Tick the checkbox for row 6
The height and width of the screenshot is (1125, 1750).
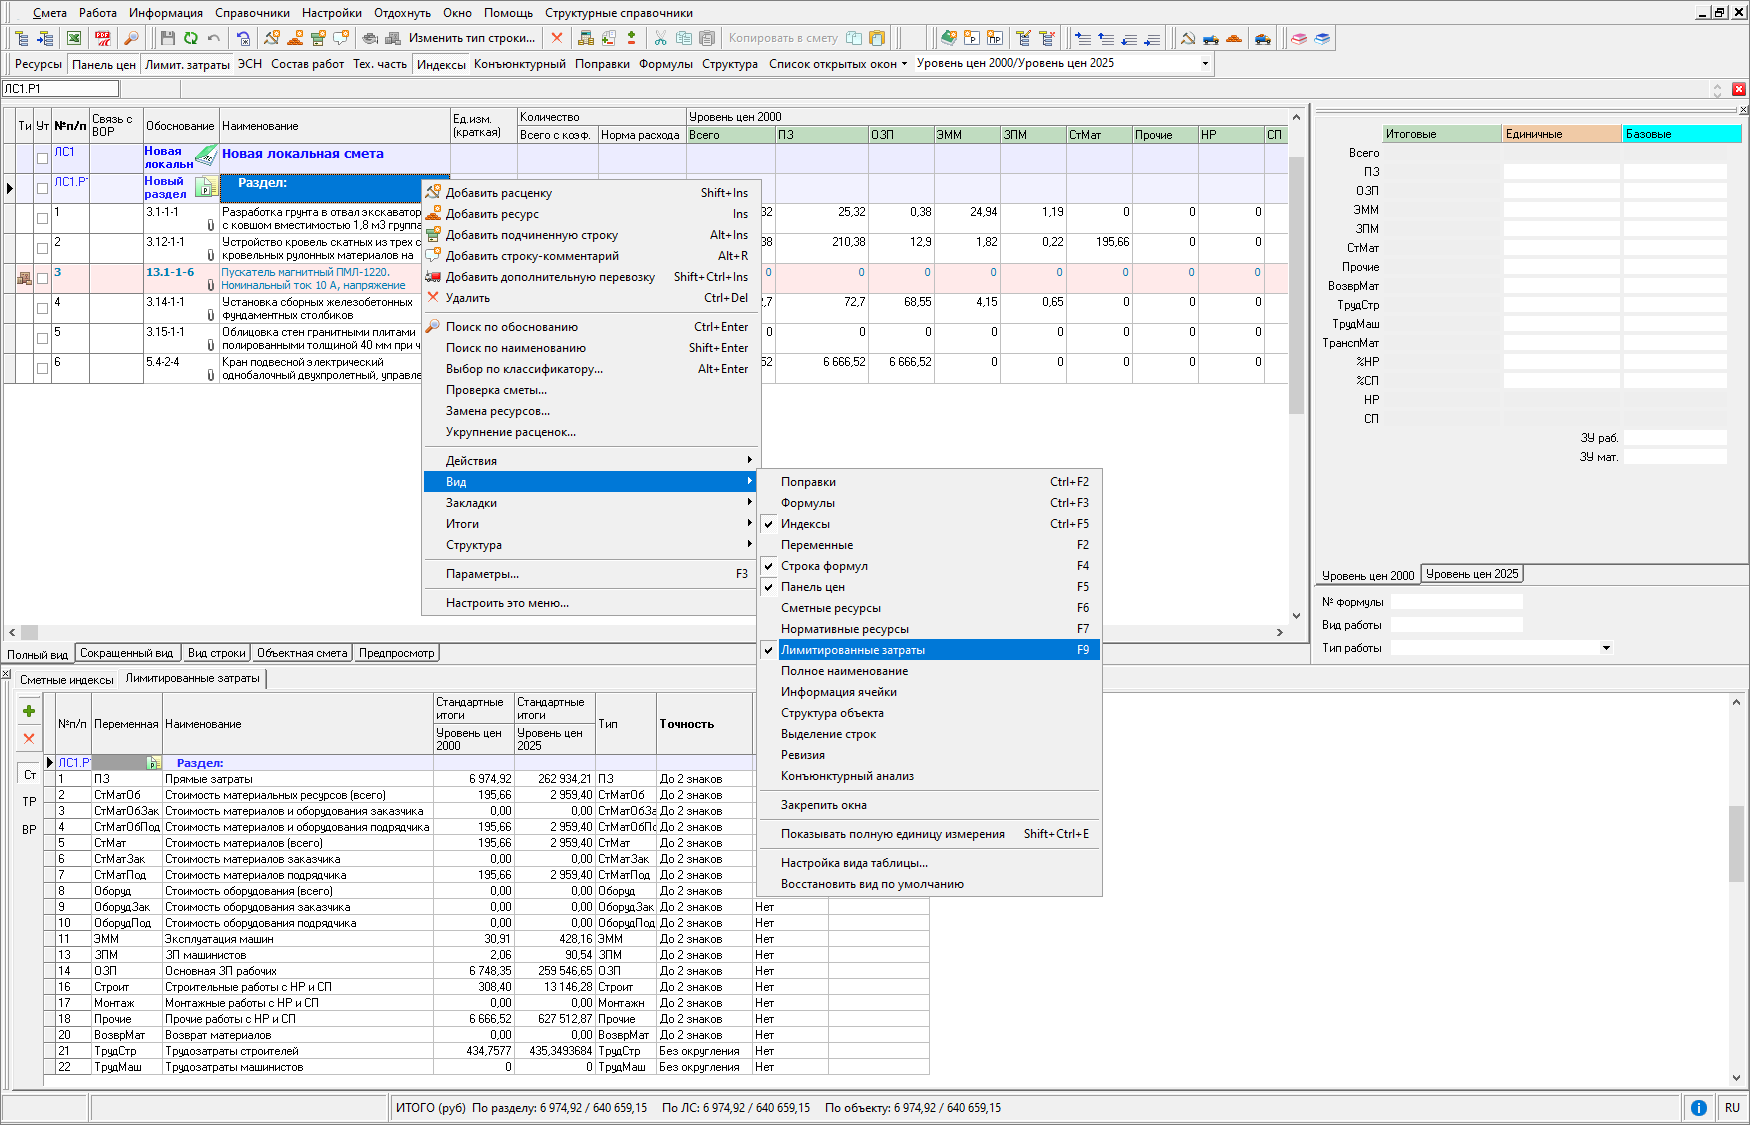click(x=42, y=368)
